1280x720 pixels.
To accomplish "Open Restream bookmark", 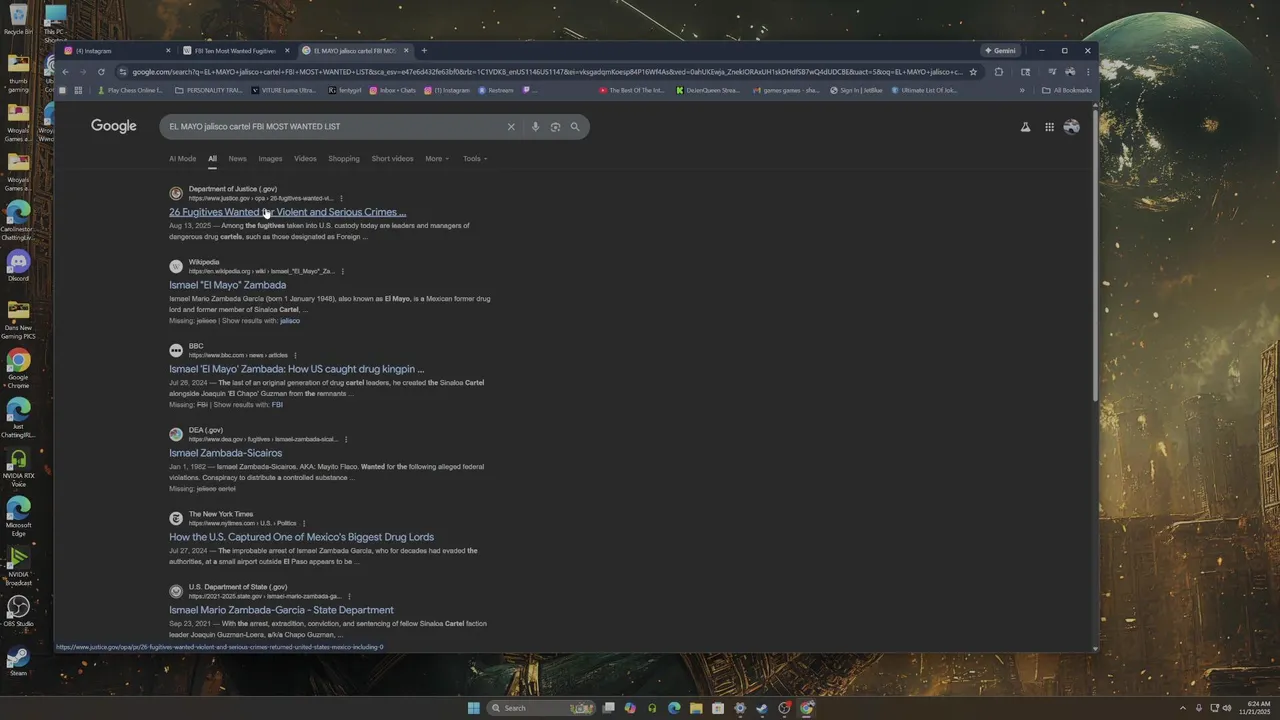I will [496, 90].
